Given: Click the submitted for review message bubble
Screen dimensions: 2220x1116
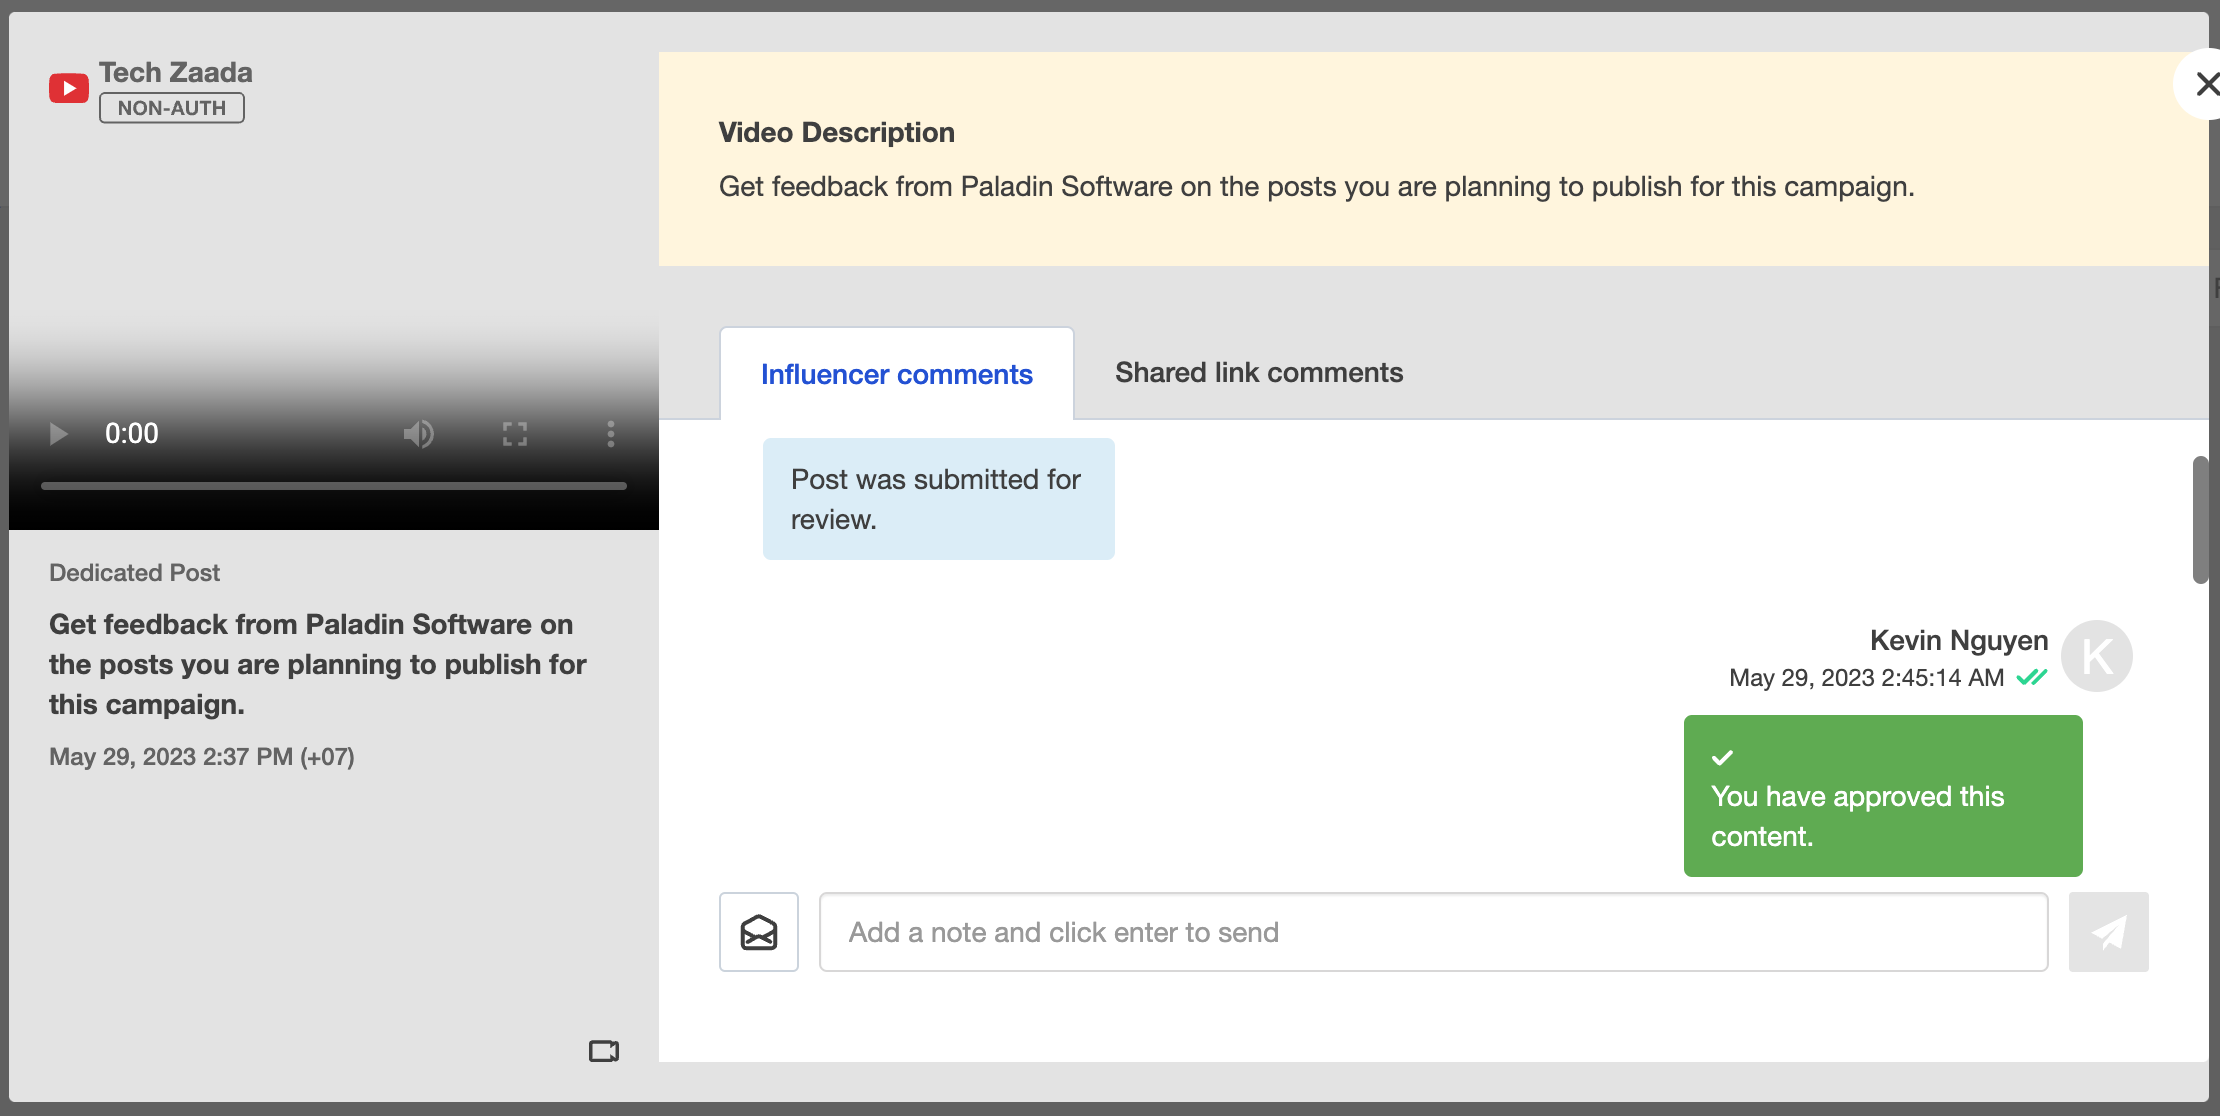Looking at the screenshot, I should pos(938,498).
